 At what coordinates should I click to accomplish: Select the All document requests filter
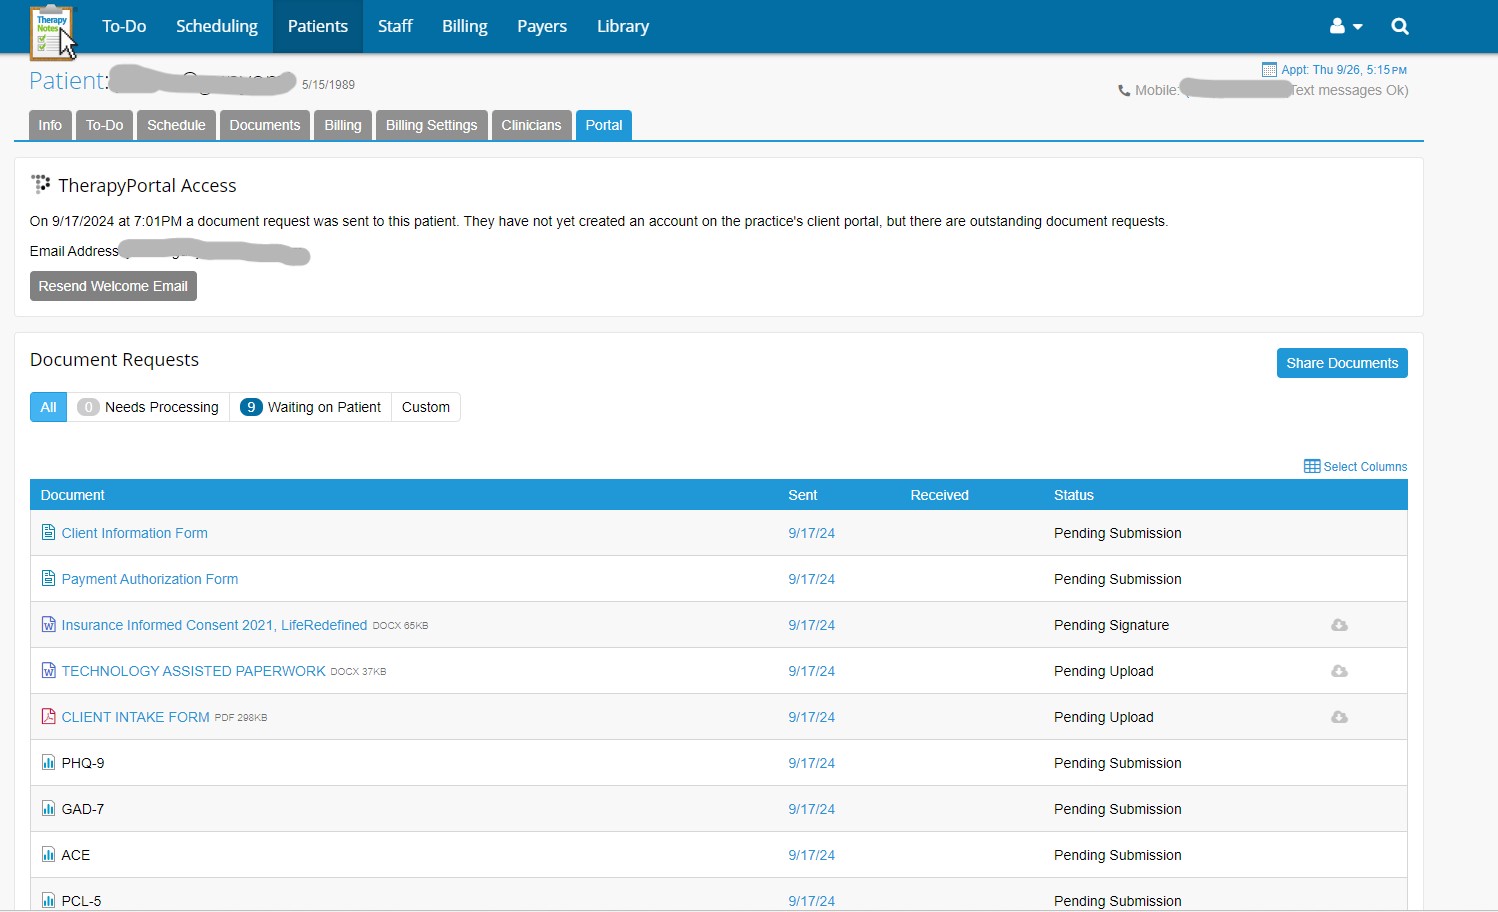(48, 407)
